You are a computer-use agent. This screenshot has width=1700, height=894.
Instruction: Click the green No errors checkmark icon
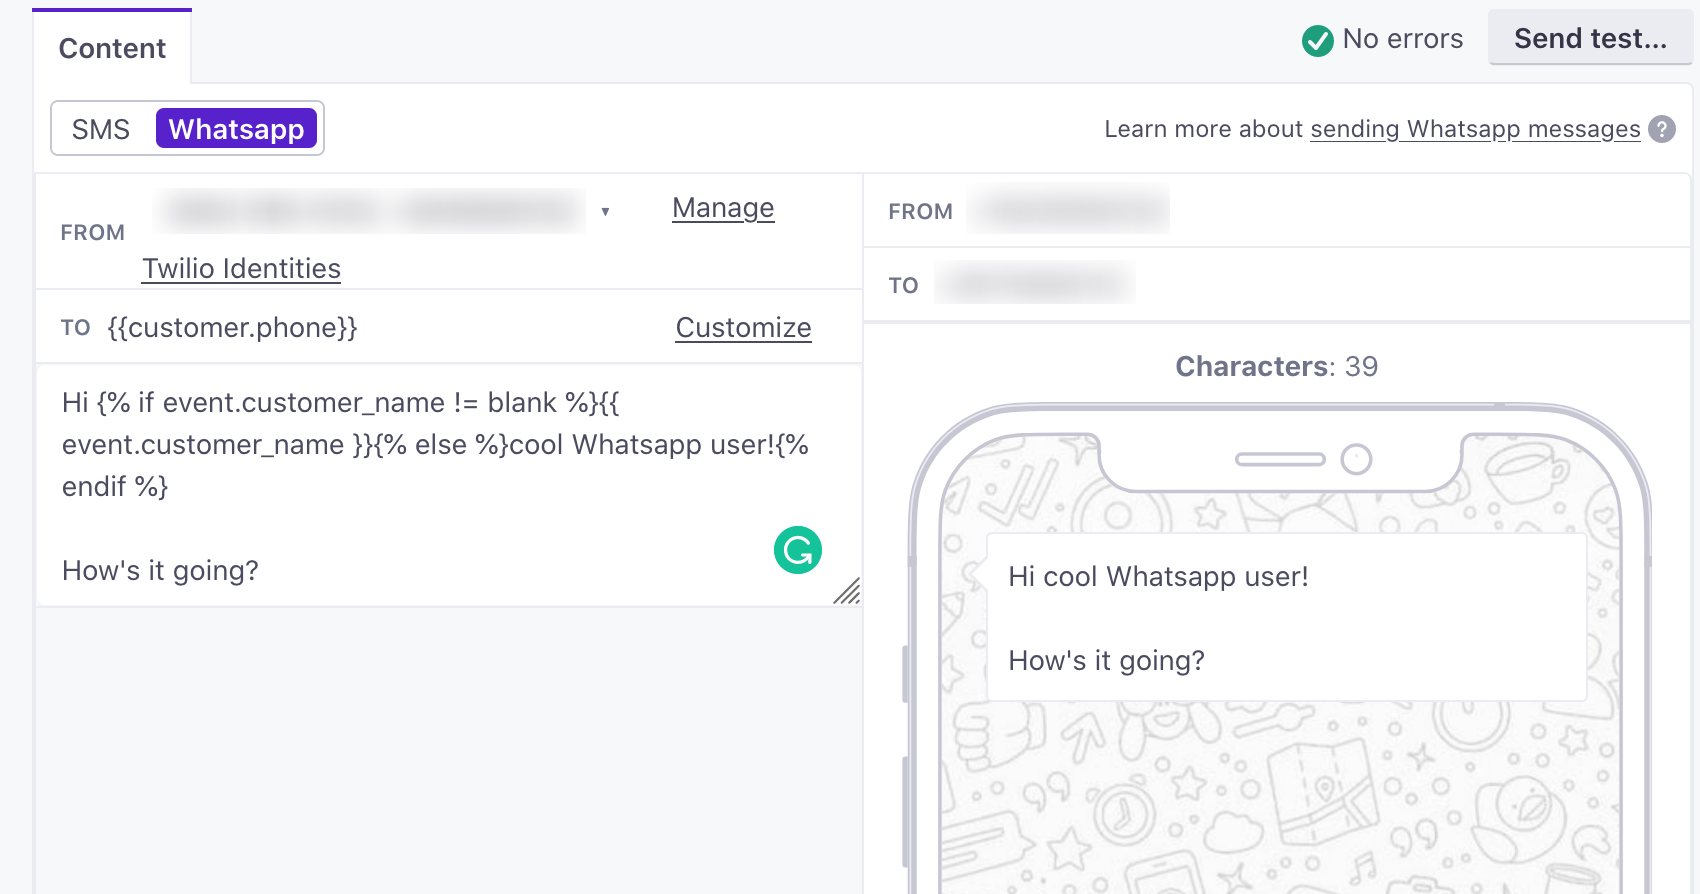pos(1317,40)
